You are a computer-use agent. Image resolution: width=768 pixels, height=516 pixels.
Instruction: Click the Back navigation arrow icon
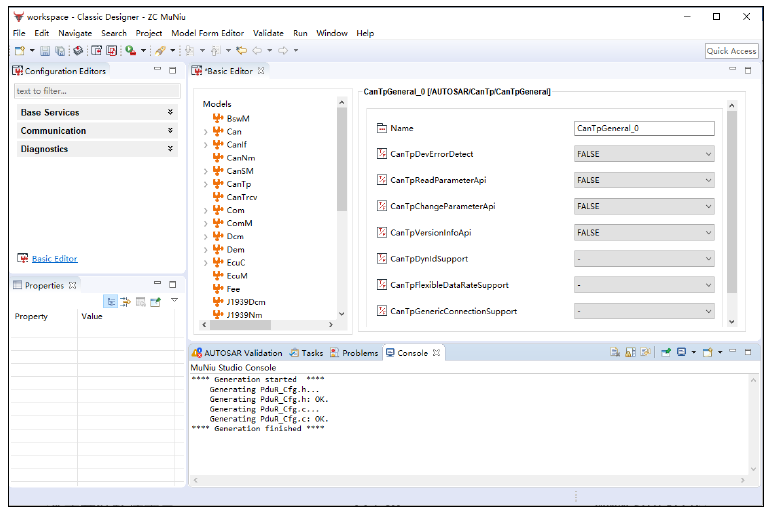pos(257,50)
